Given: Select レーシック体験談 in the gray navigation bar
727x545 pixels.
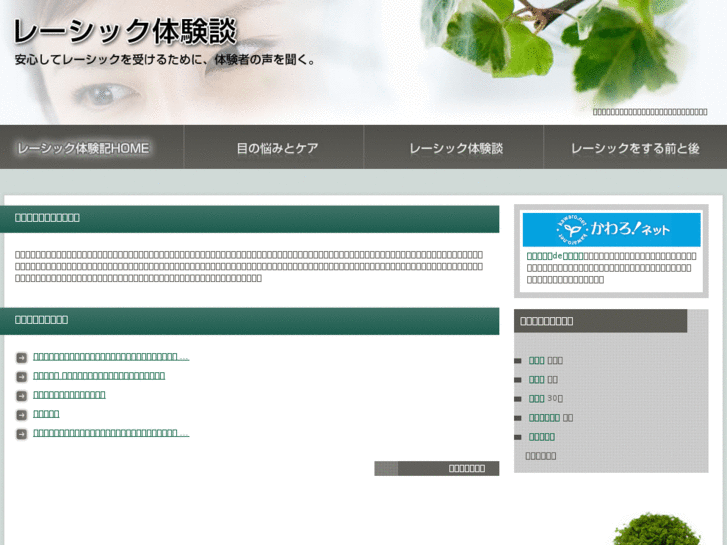Looking at the screenshot, I should [x=454, y=147].
